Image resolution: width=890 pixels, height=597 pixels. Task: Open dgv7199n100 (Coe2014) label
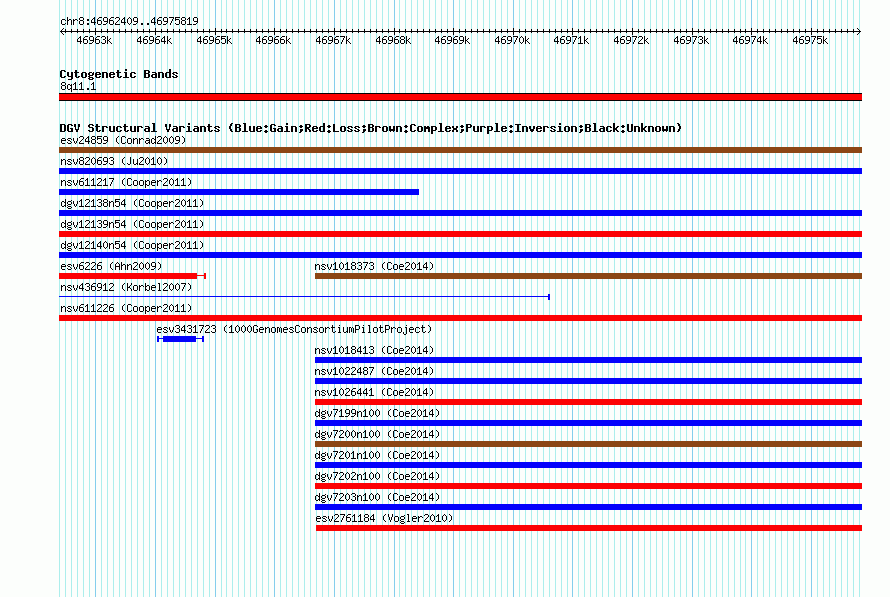(x=377, y=413)
